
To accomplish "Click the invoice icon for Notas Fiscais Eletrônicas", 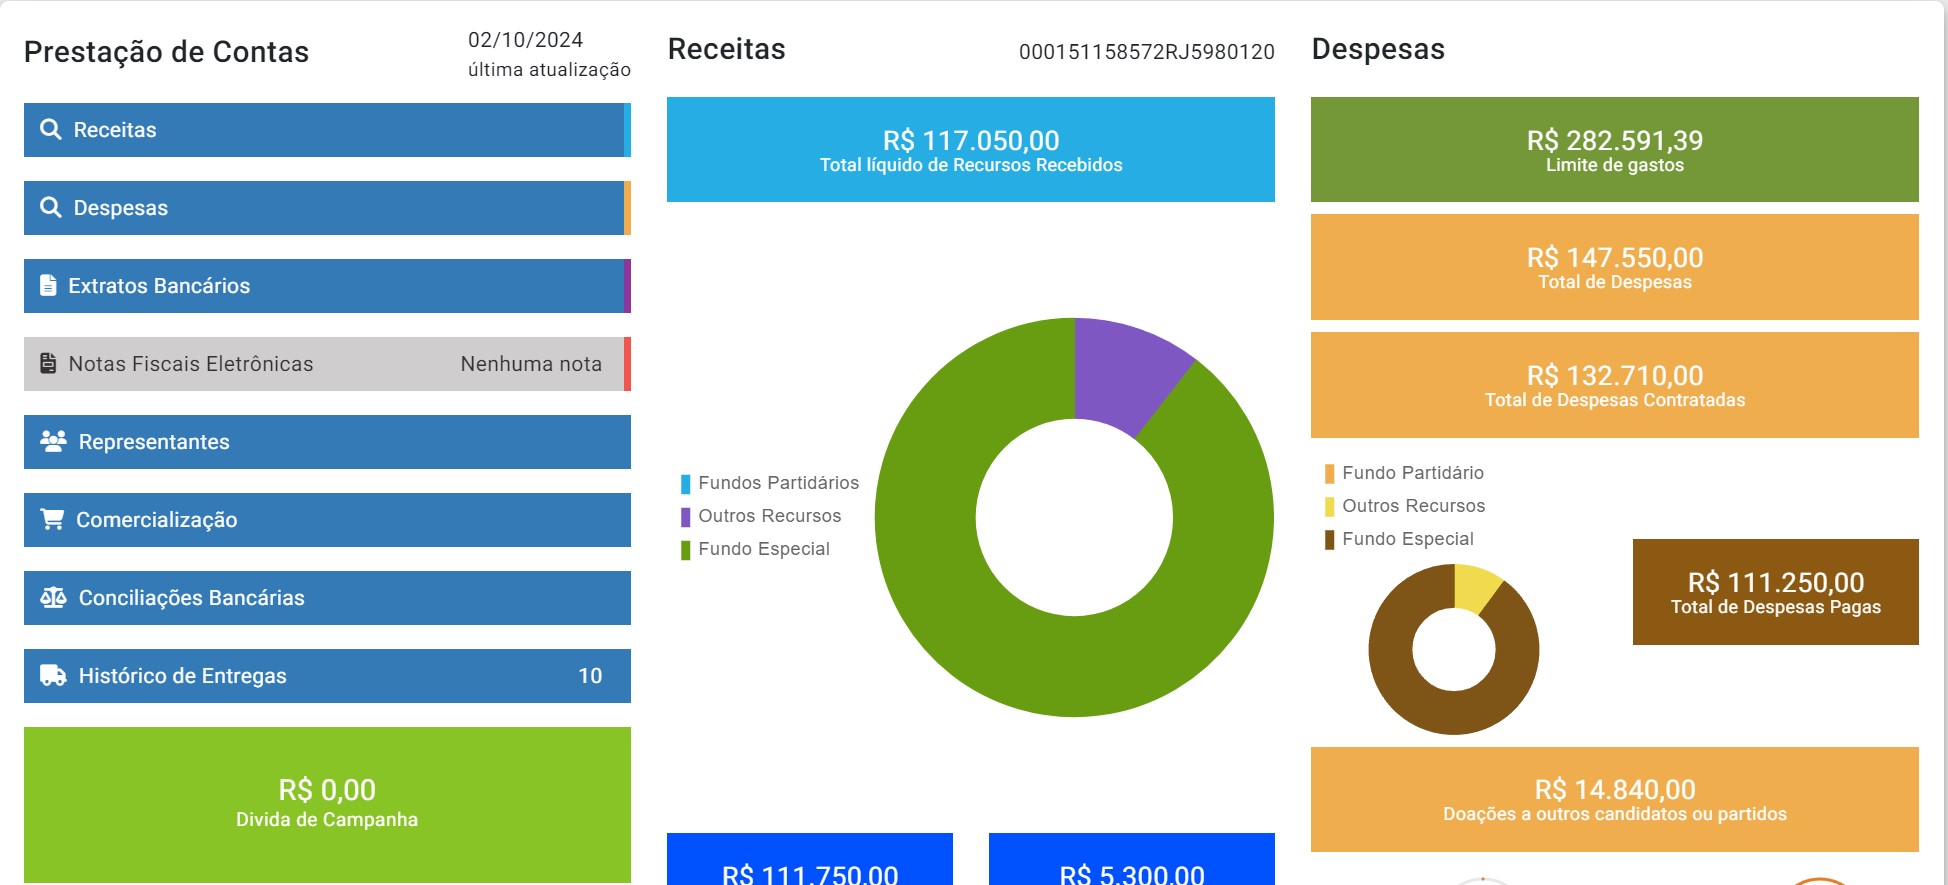I will (48, 364).
